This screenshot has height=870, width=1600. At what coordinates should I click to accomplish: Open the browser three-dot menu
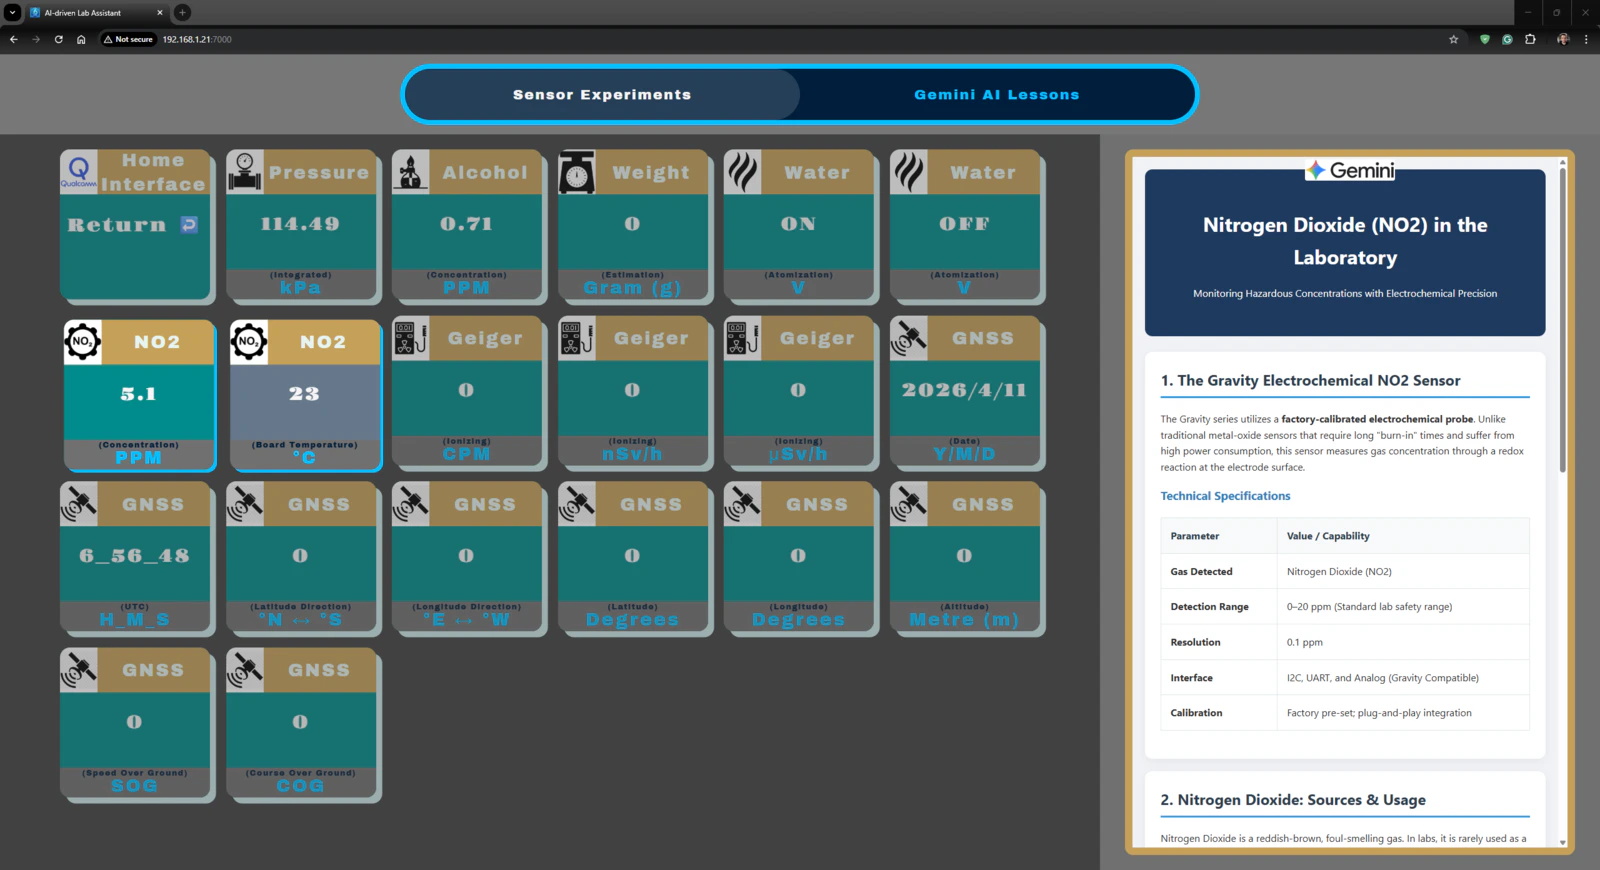(x=1586, y=40)
